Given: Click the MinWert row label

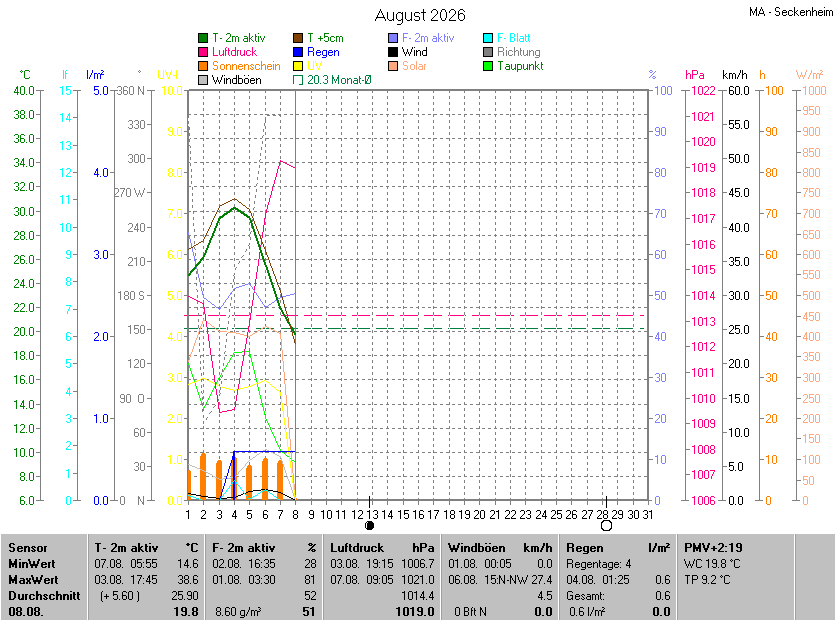Looking at the screenshot, I should [31, 564].
